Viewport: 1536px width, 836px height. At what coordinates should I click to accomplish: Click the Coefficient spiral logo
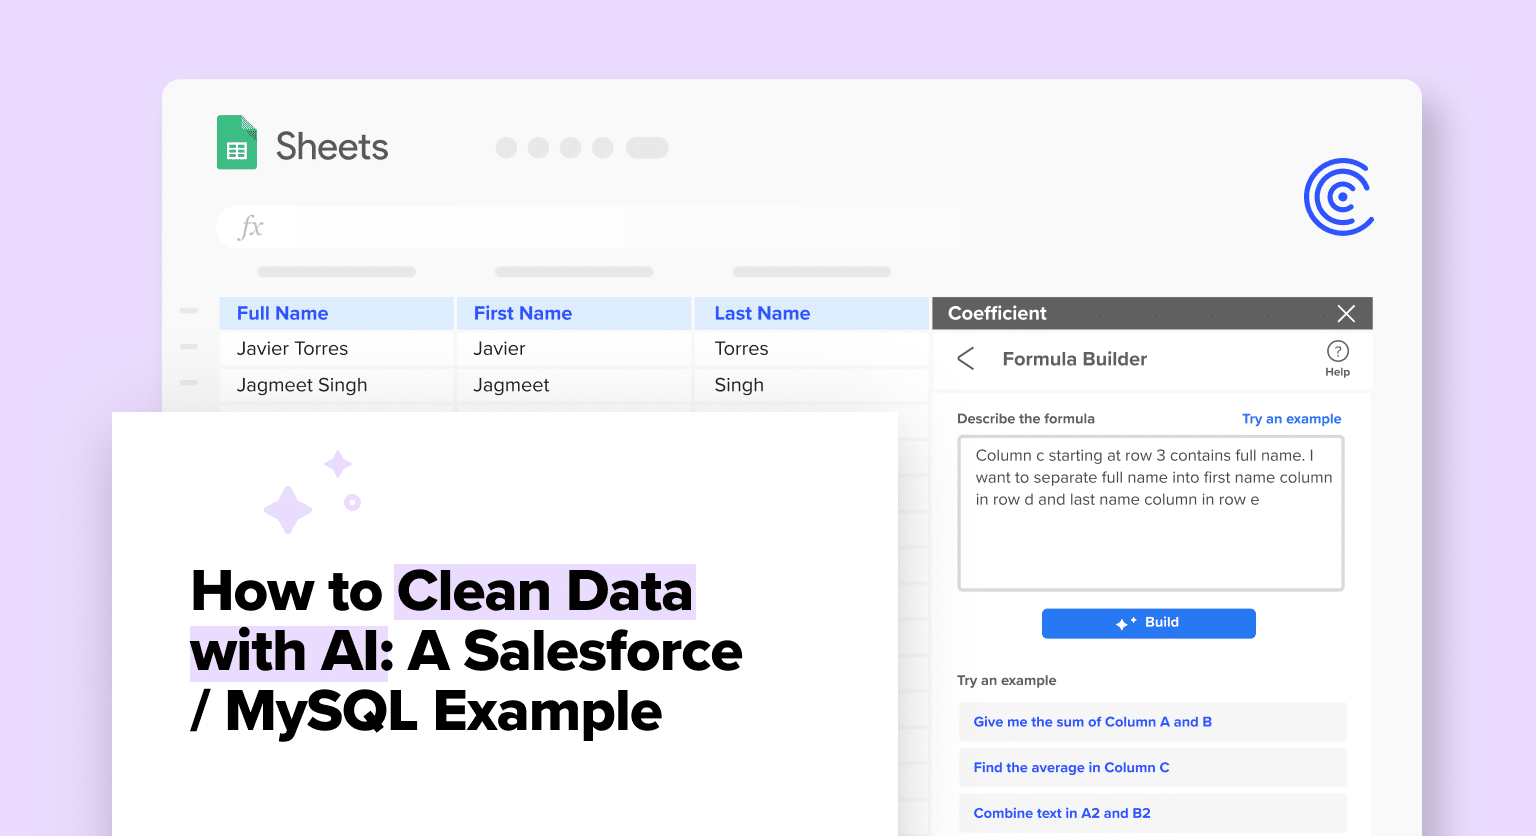click(x=1339, y=197)
